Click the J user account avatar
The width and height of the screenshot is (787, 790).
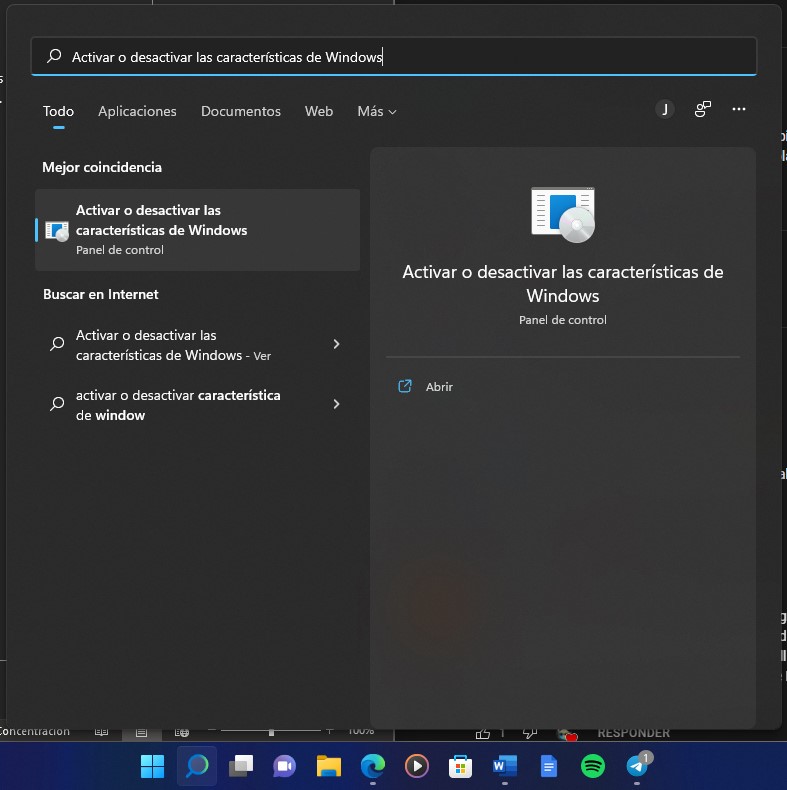click(x=665, y=109)
